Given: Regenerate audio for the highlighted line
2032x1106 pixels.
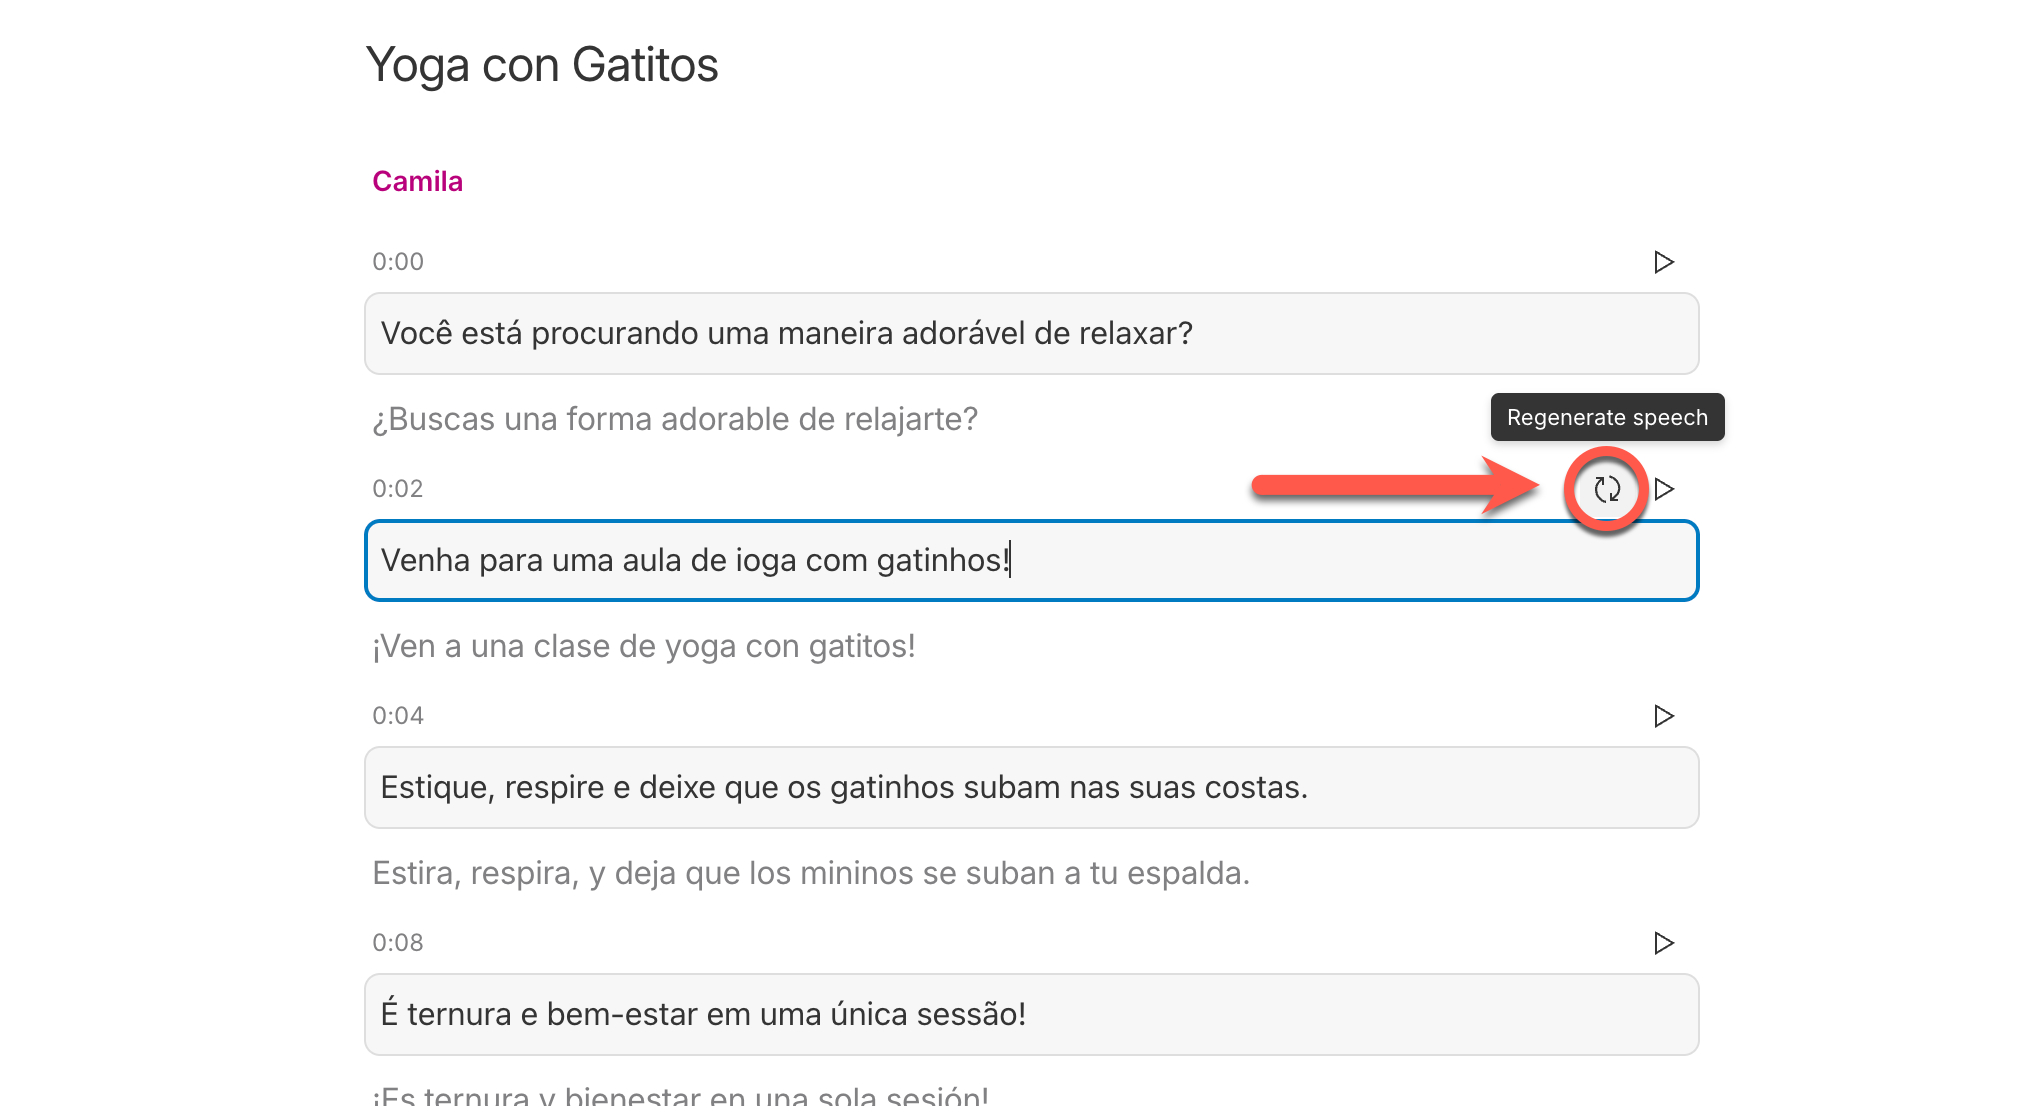Looking at the screenshot, I should 1608,491.
